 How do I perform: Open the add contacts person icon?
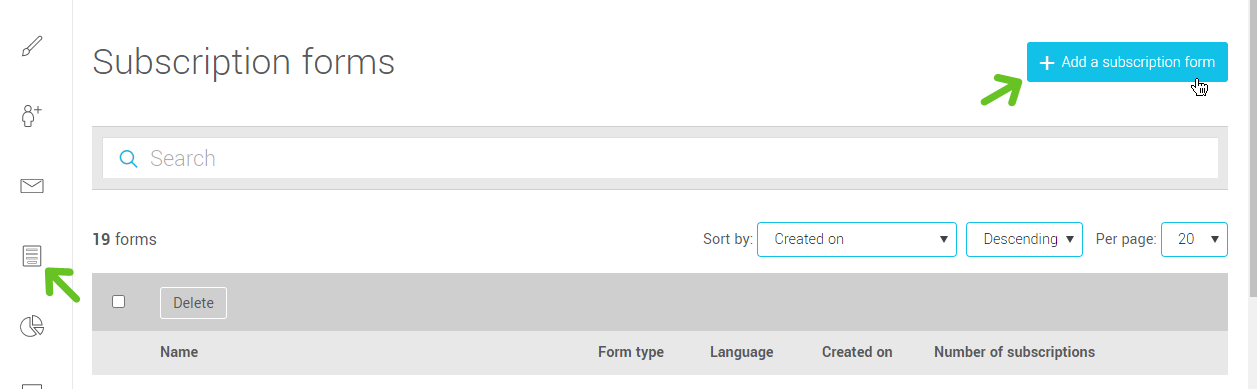[32, 116]
